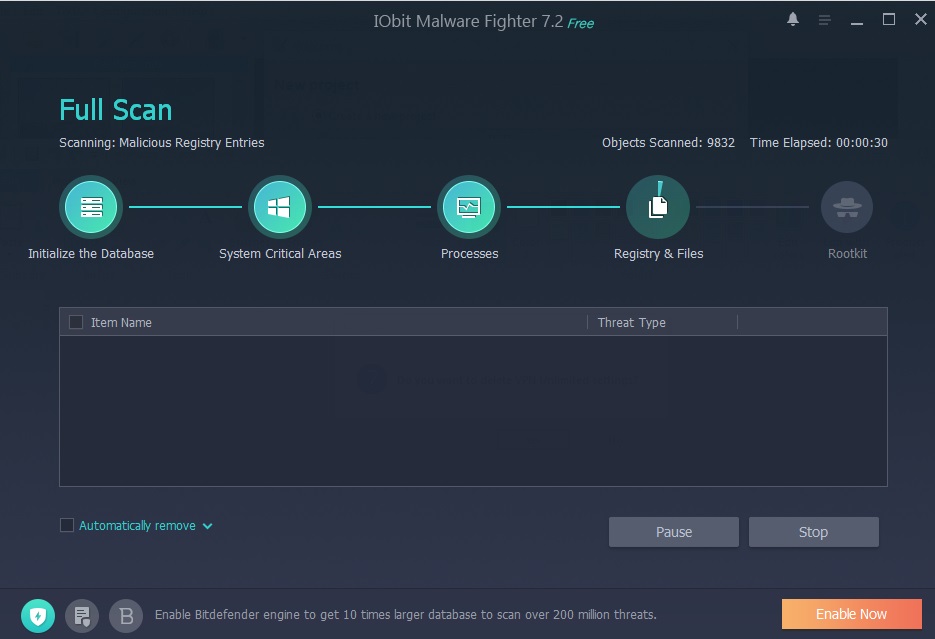Viewport: 935px width, 639px height.
Task: Toggle the select-all checkbox beside Item Name
Action: pyautogui.click(x=76, y=322)
